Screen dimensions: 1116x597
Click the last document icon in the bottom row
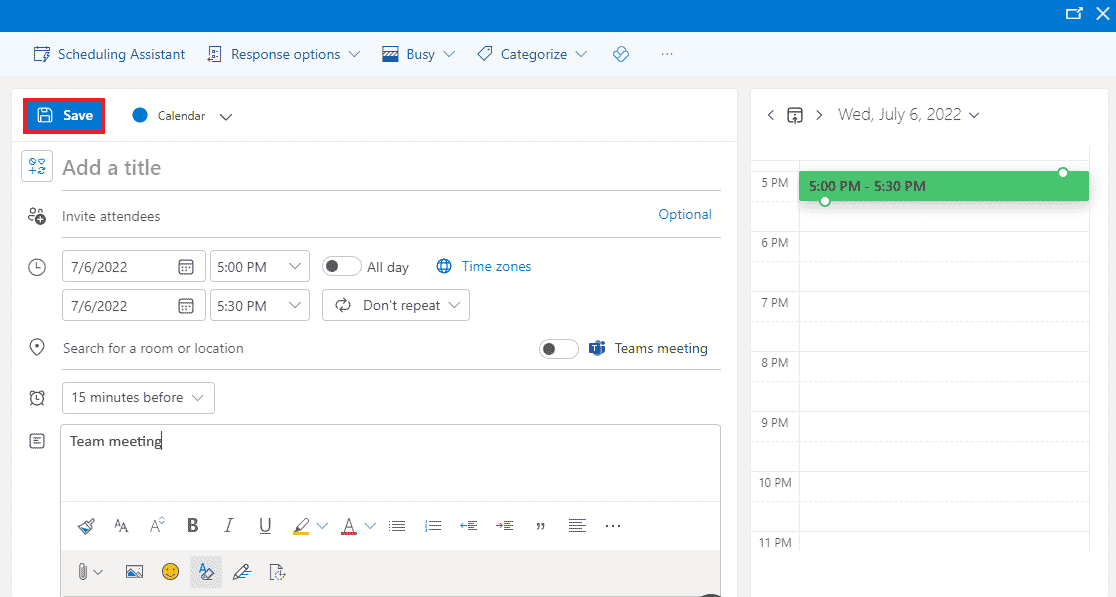pyautogui.click(x=277, y=571)
